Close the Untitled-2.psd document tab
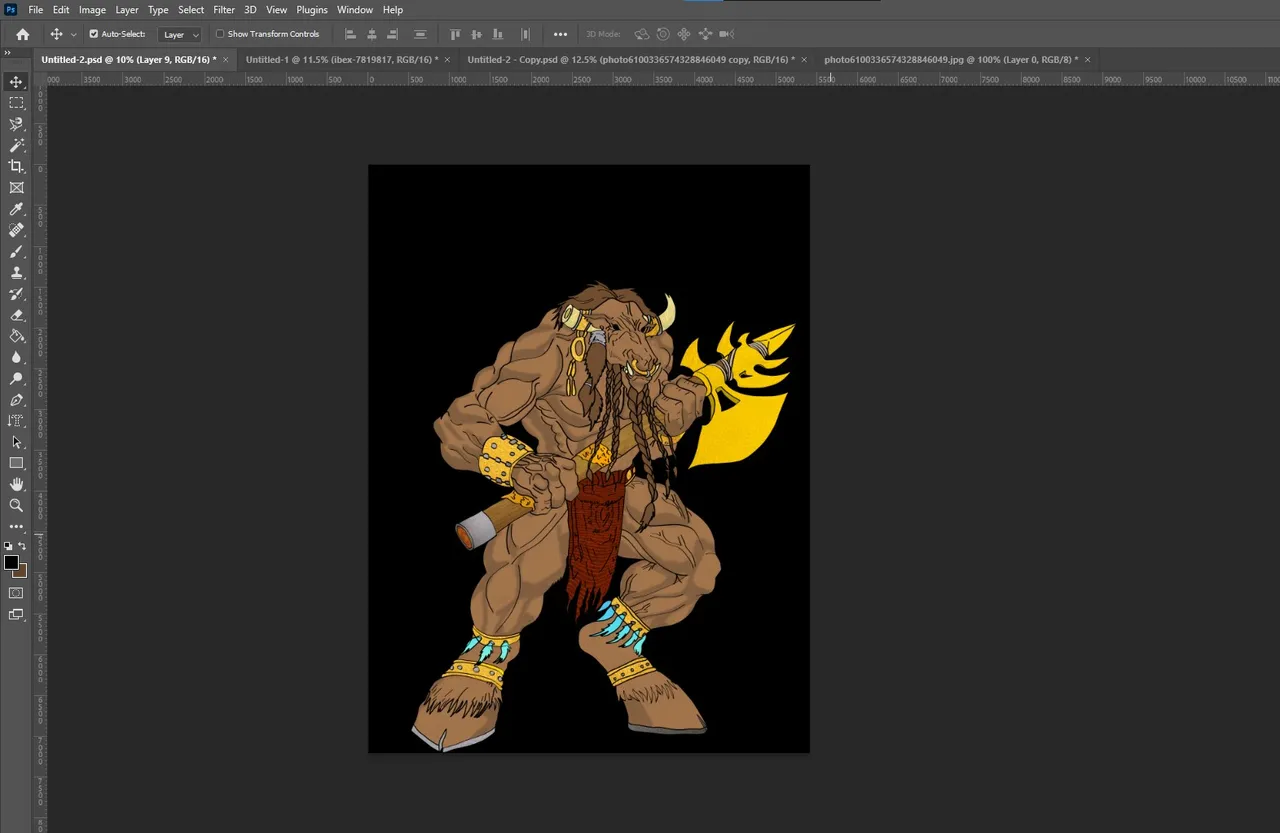The width and height of the screenshot is (1280, 833). (x=226, y=60)
